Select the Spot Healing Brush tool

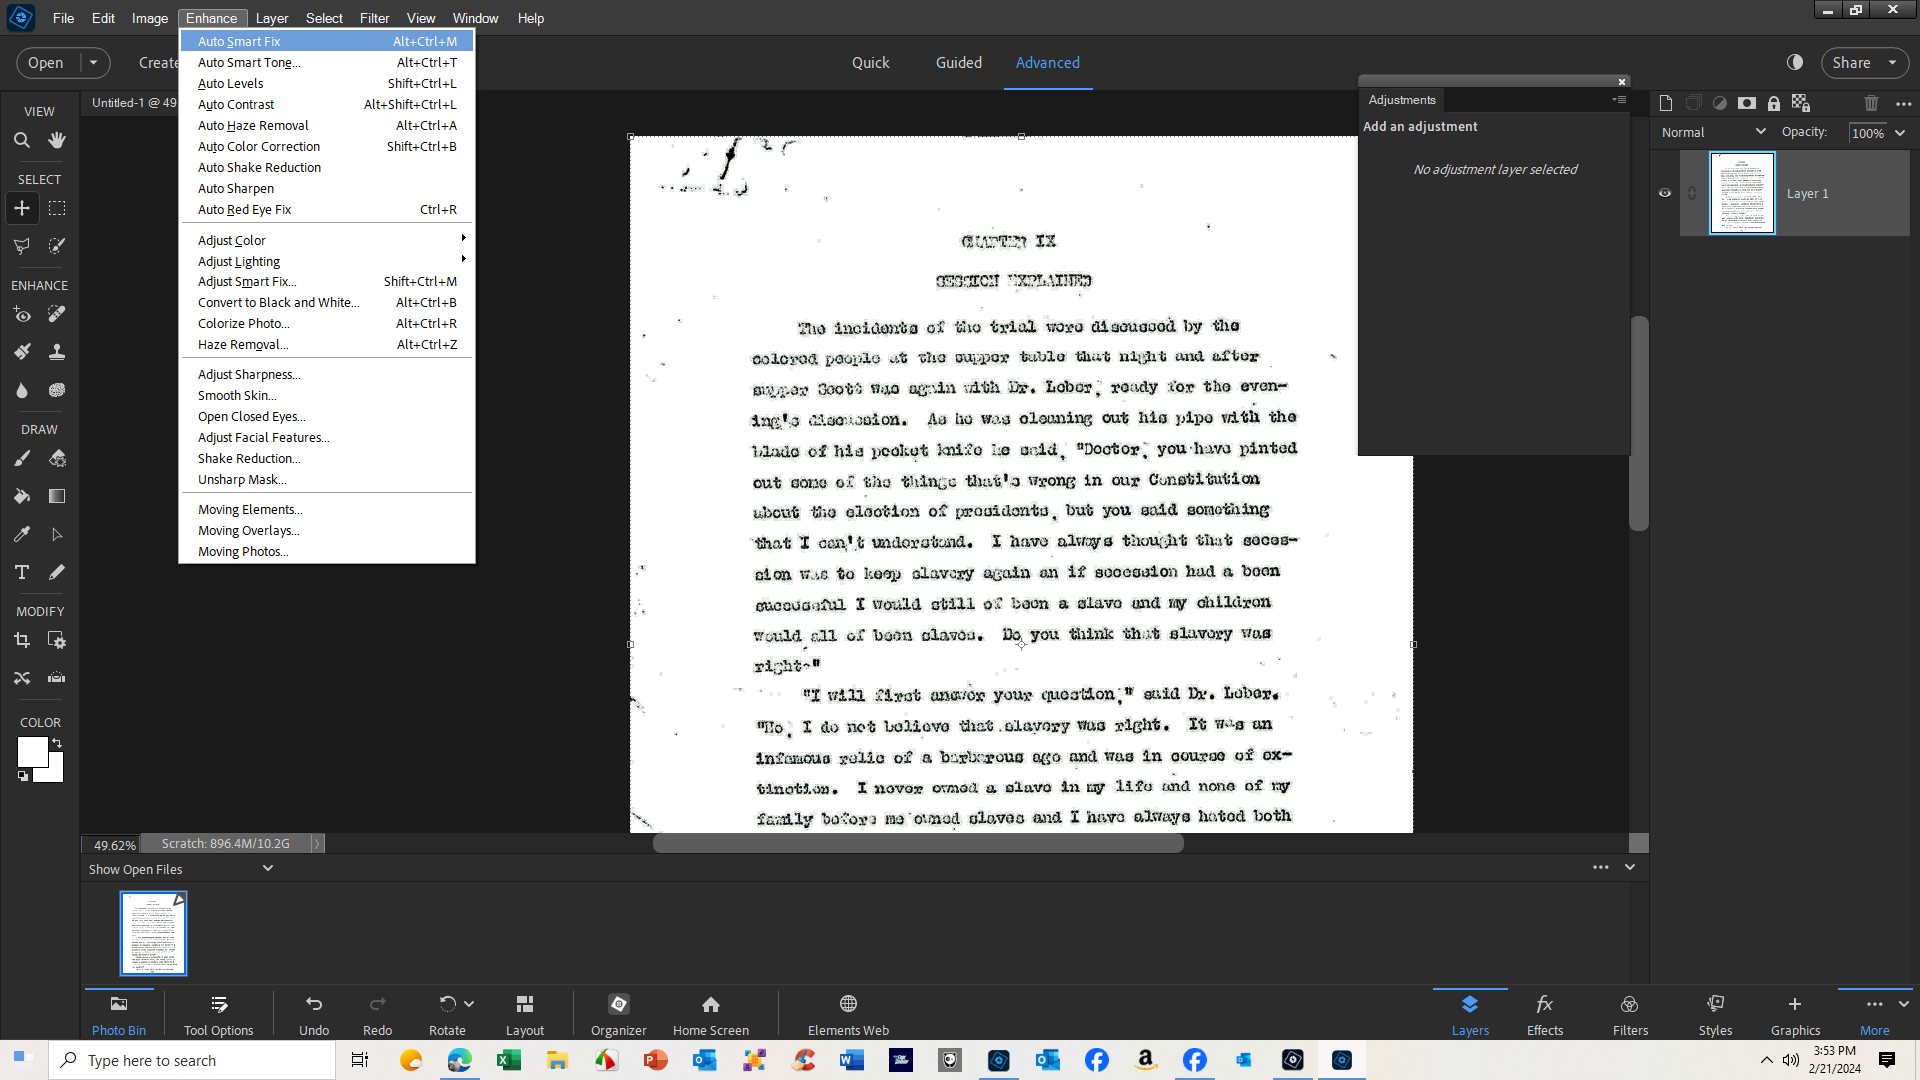[x=57, y=314]
